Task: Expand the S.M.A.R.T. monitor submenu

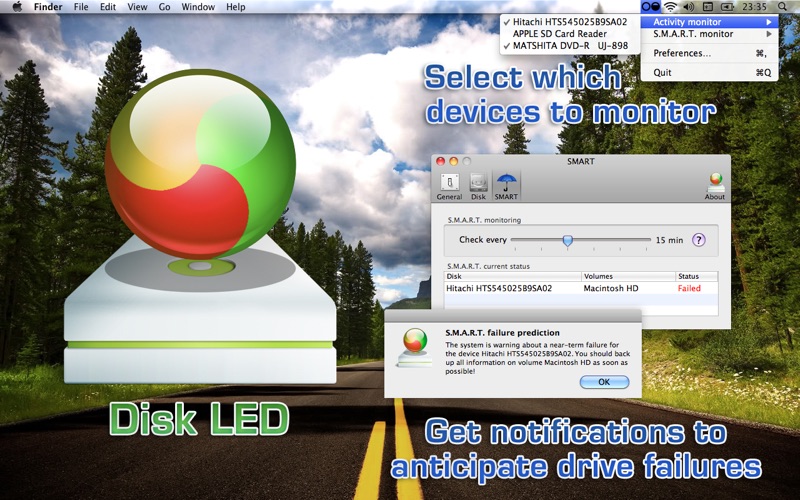Action: pos(710,34)
